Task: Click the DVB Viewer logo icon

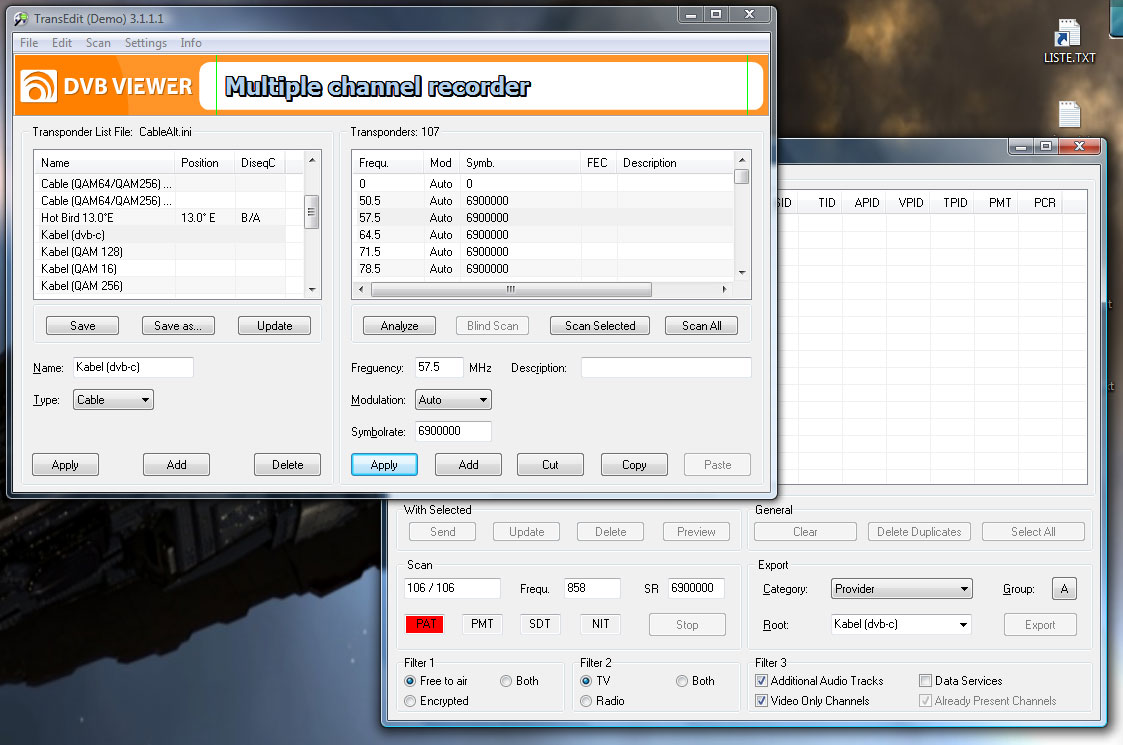Action: [38, 86]
